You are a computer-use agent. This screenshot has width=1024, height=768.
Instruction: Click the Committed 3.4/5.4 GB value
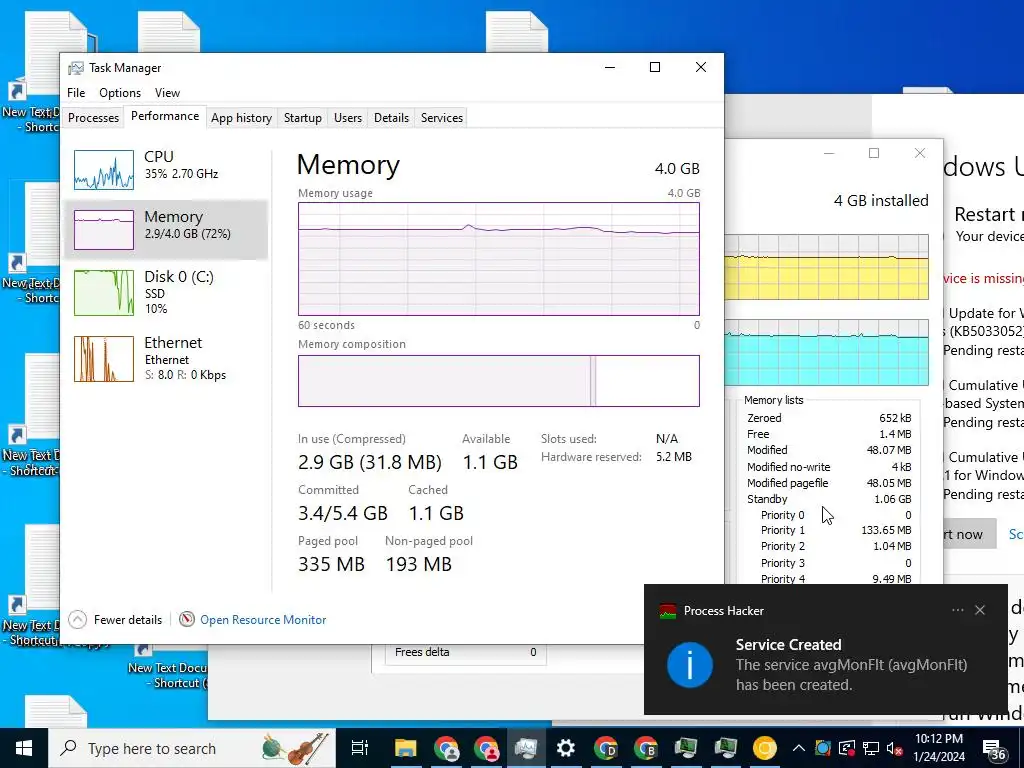[343, 513]
